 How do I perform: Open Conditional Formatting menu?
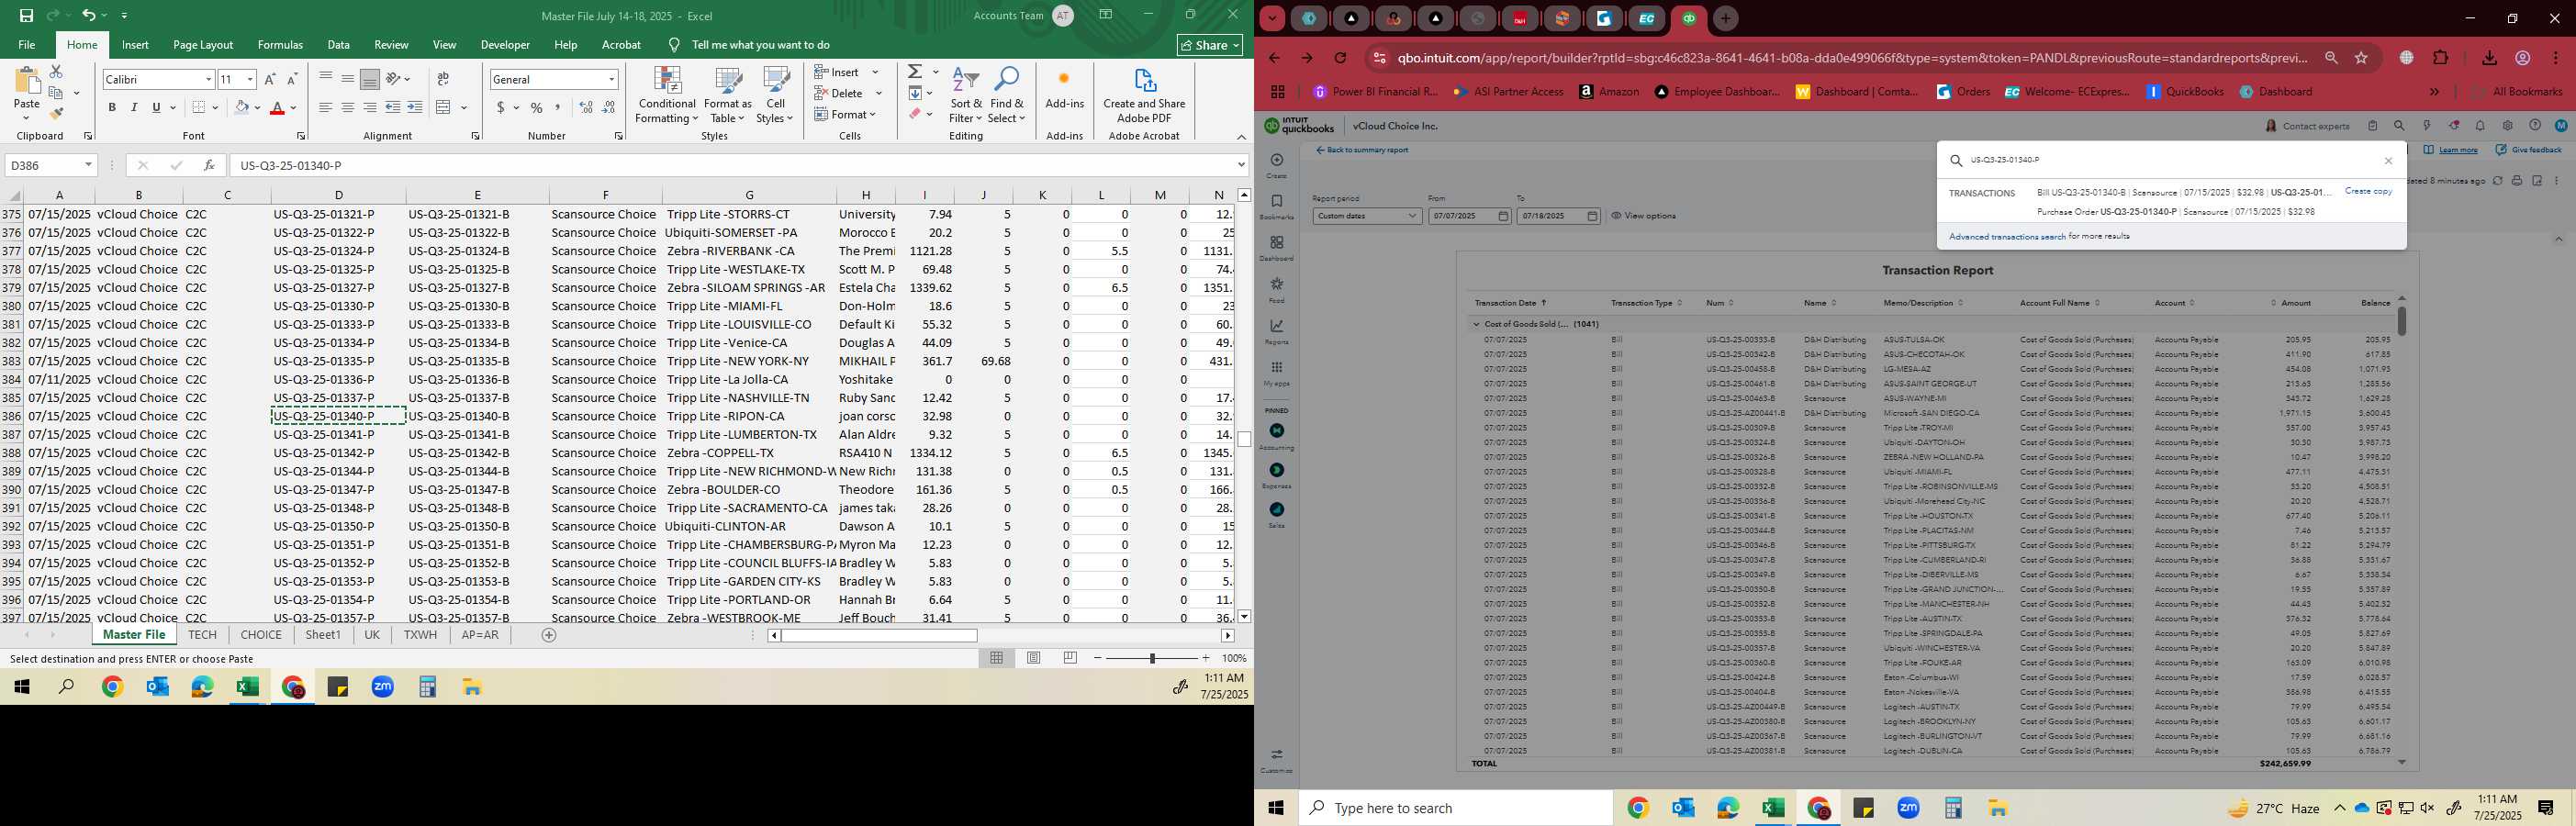pyautogui.click(x=667, y=96)
